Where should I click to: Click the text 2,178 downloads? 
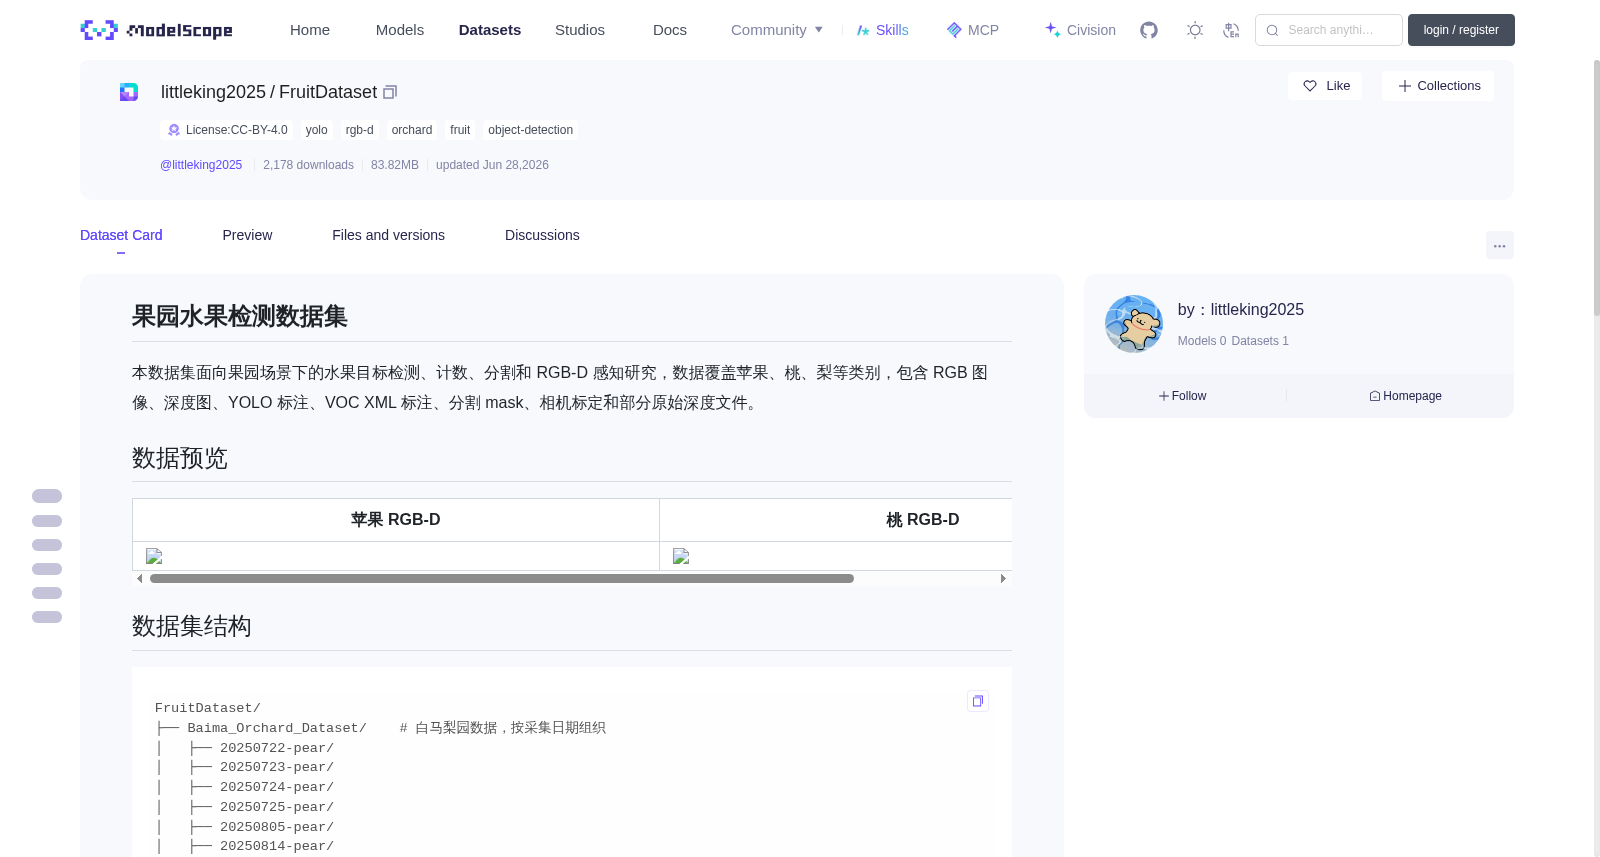coord(308,165)
